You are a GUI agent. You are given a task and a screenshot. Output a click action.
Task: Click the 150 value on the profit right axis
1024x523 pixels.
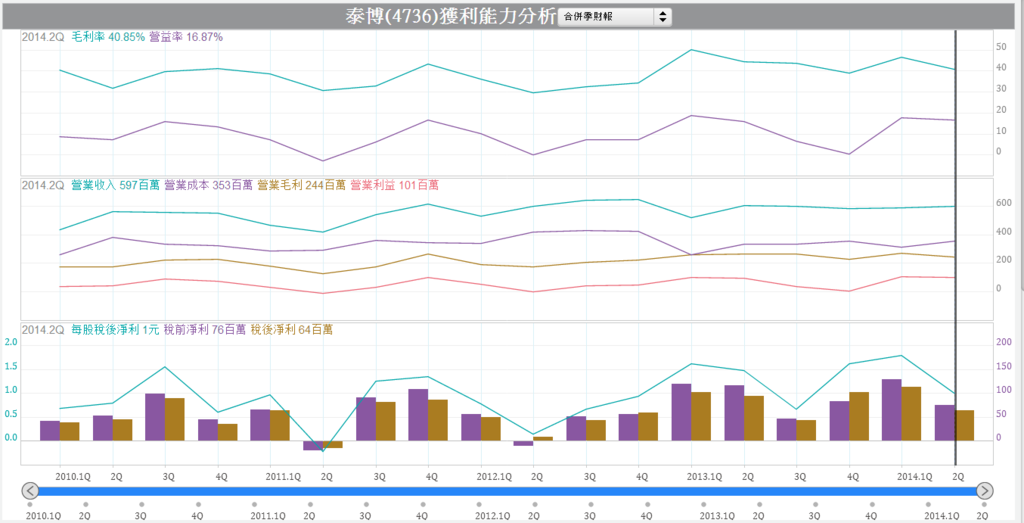tap(1003, 366)
